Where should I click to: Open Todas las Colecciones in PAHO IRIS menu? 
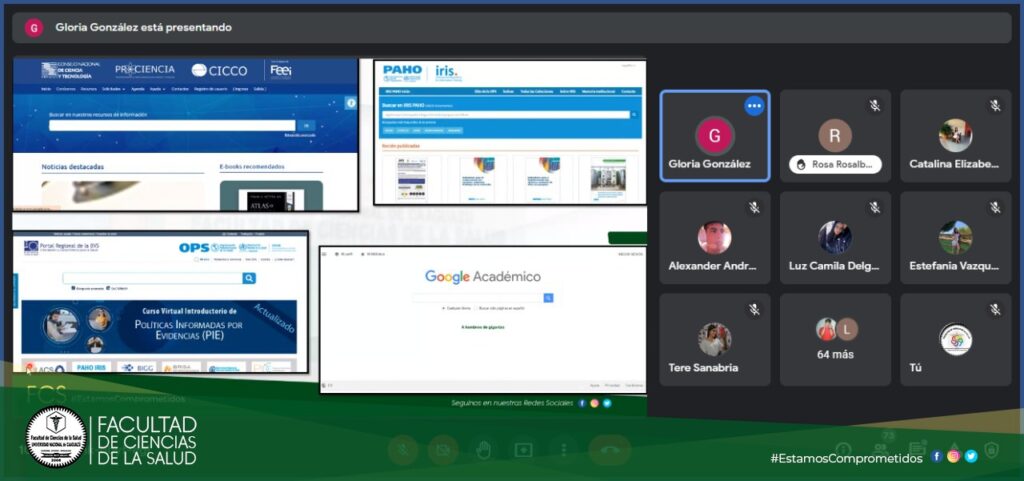(x=536, y=92)
